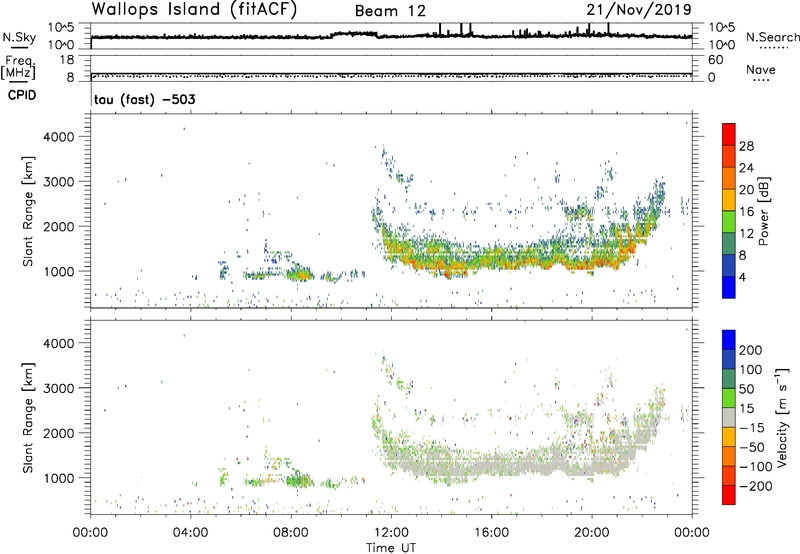This screenshot has width=800, height=554.
Task: Click the 'Time UT' axis label
Action: pyautogui.click(x=391, y=548)
